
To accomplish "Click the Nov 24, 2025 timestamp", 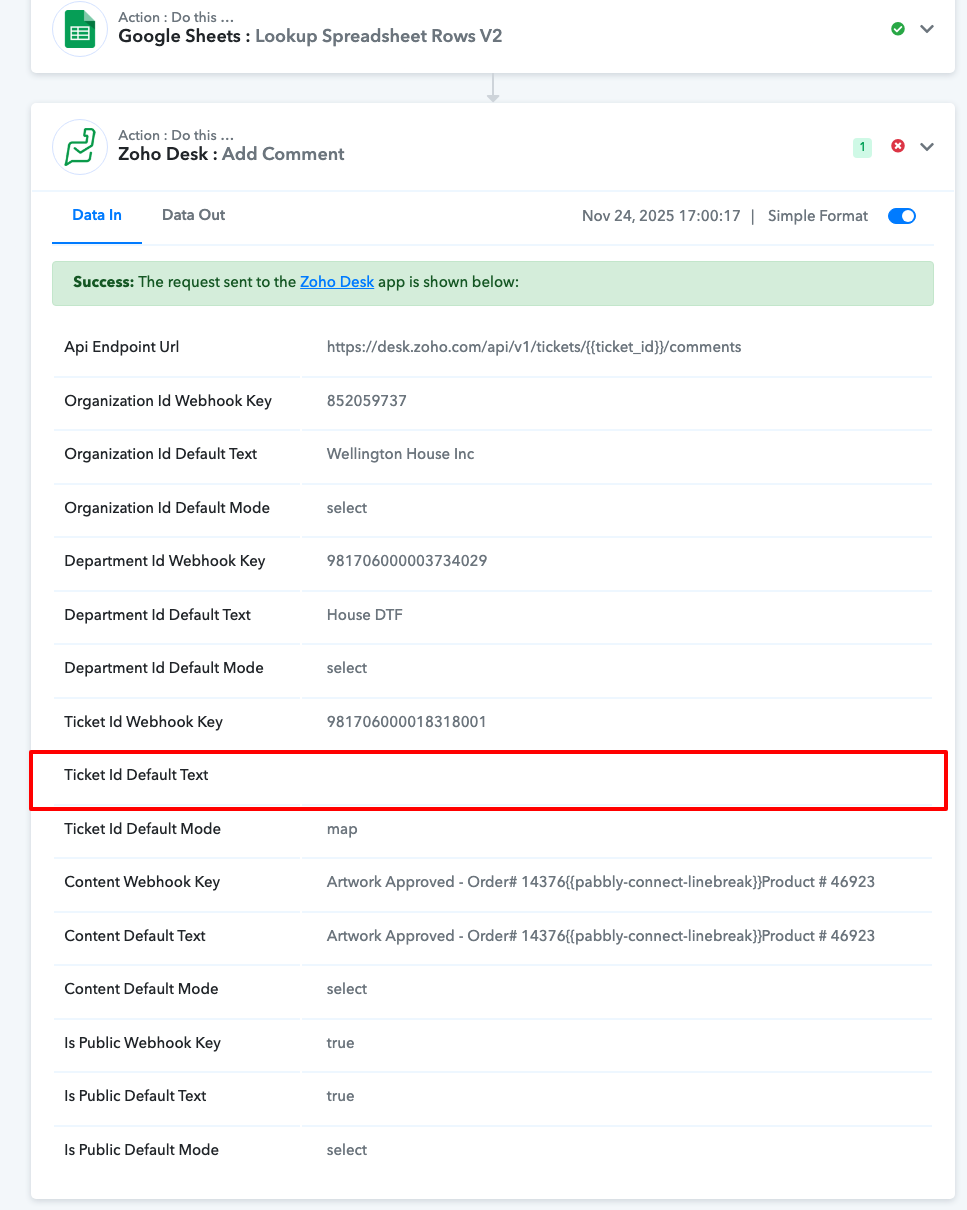I will pos(660,216).
